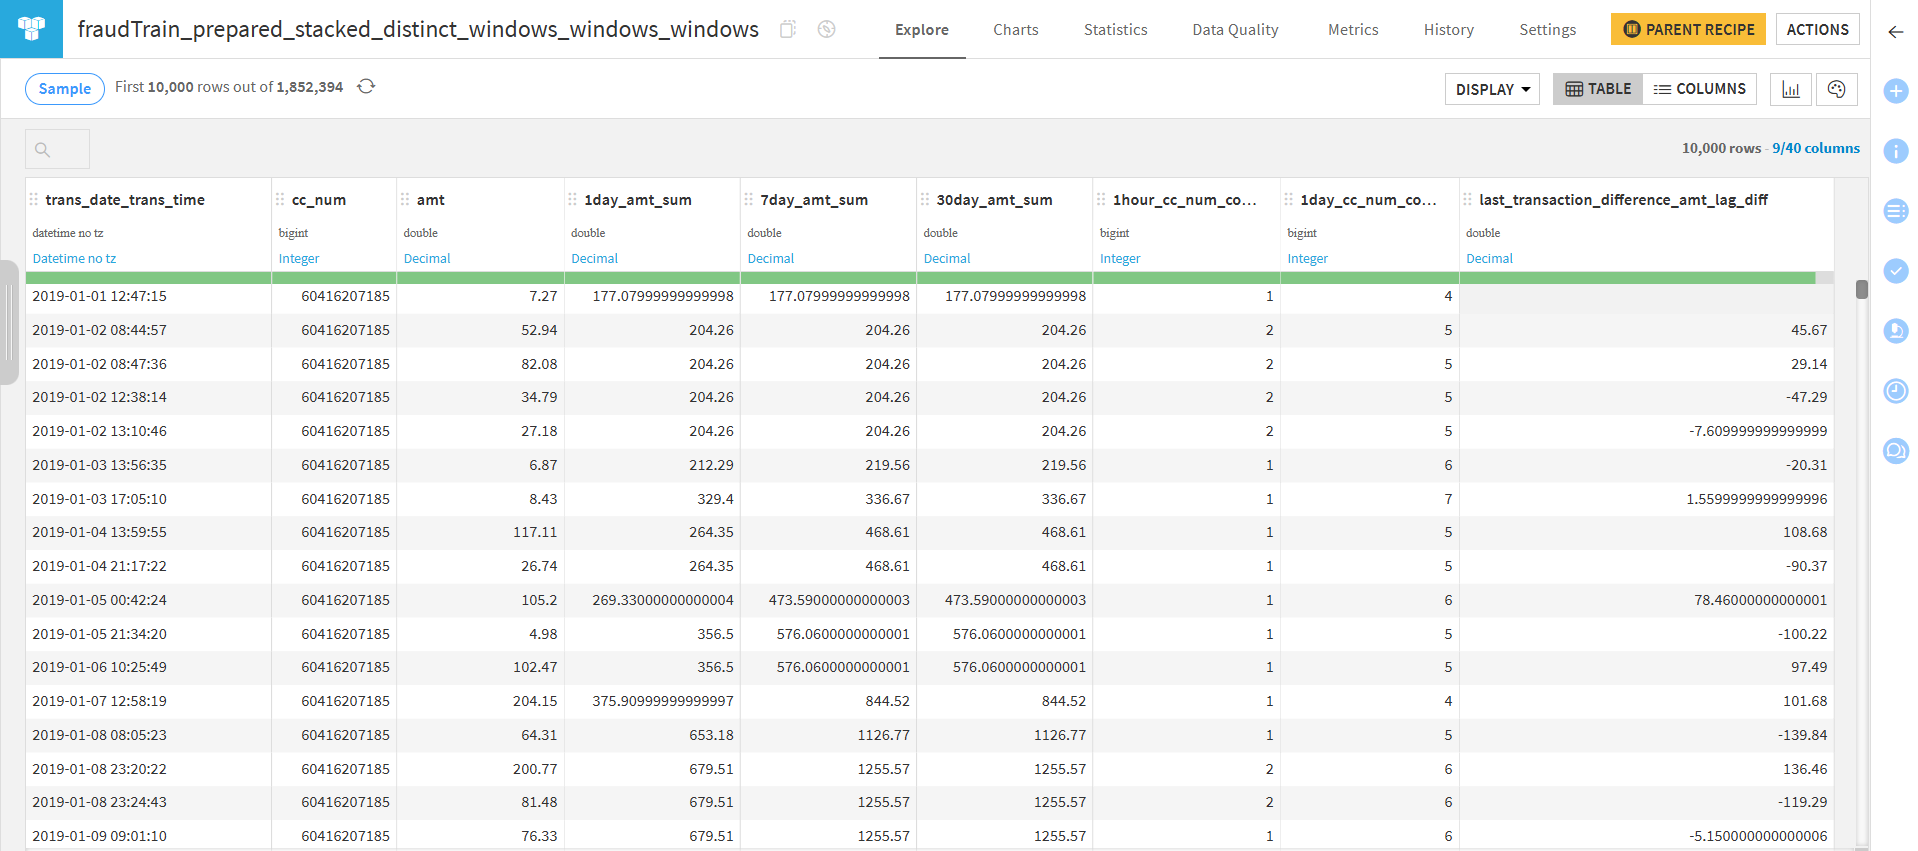Click the drag handle of cc_num column

coord(281,200)
